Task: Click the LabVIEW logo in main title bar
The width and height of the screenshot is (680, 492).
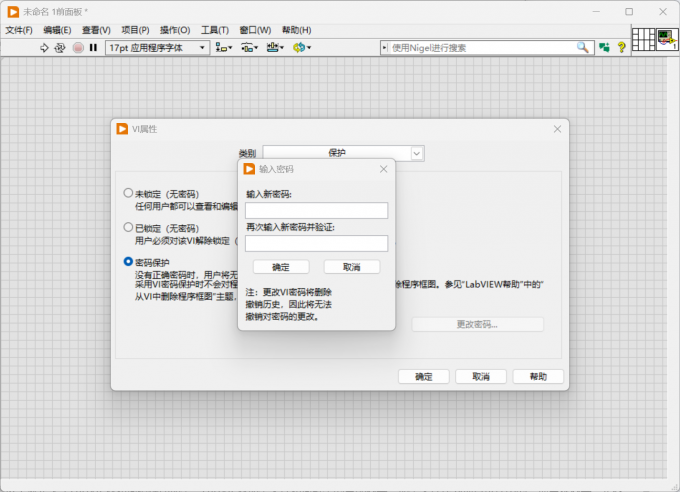Action: (13, 12)
